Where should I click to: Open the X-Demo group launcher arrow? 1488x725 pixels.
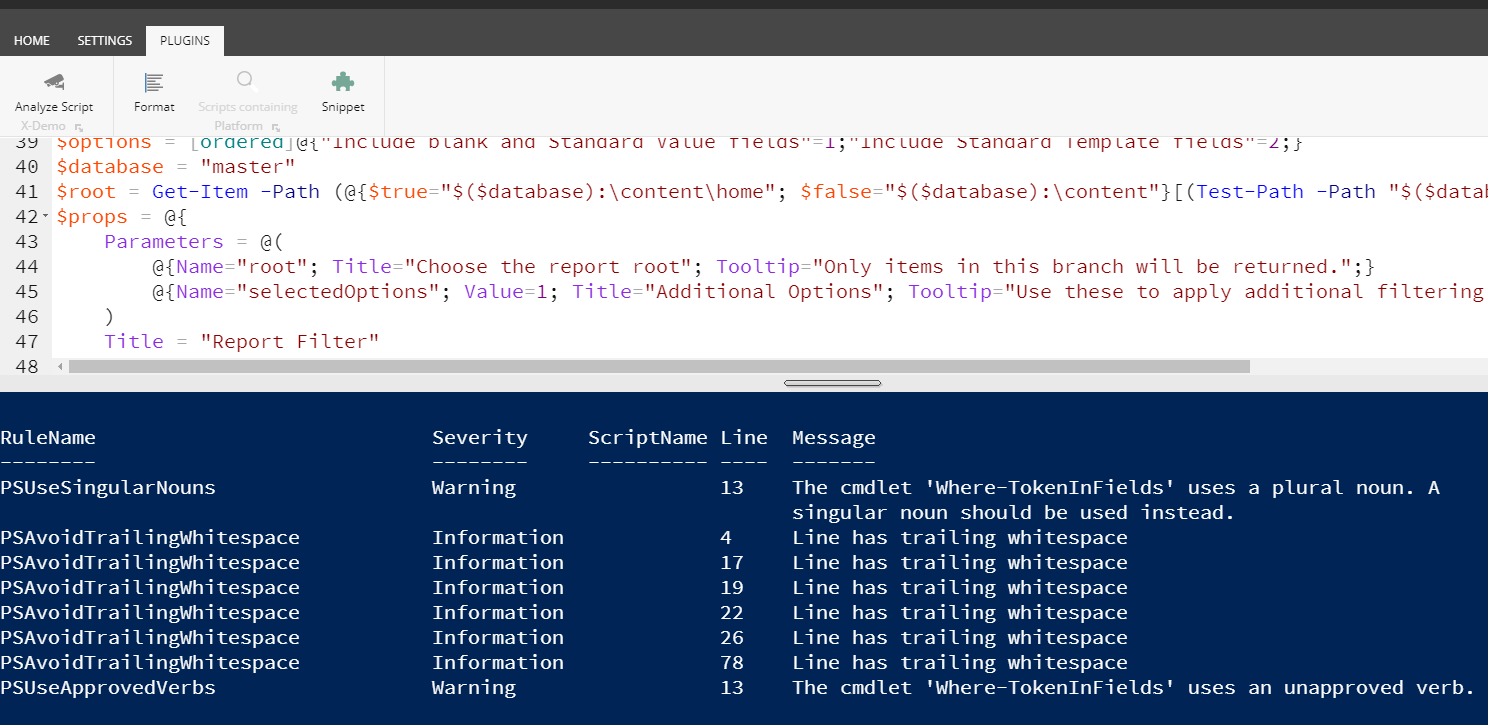[x=79, y=127]
